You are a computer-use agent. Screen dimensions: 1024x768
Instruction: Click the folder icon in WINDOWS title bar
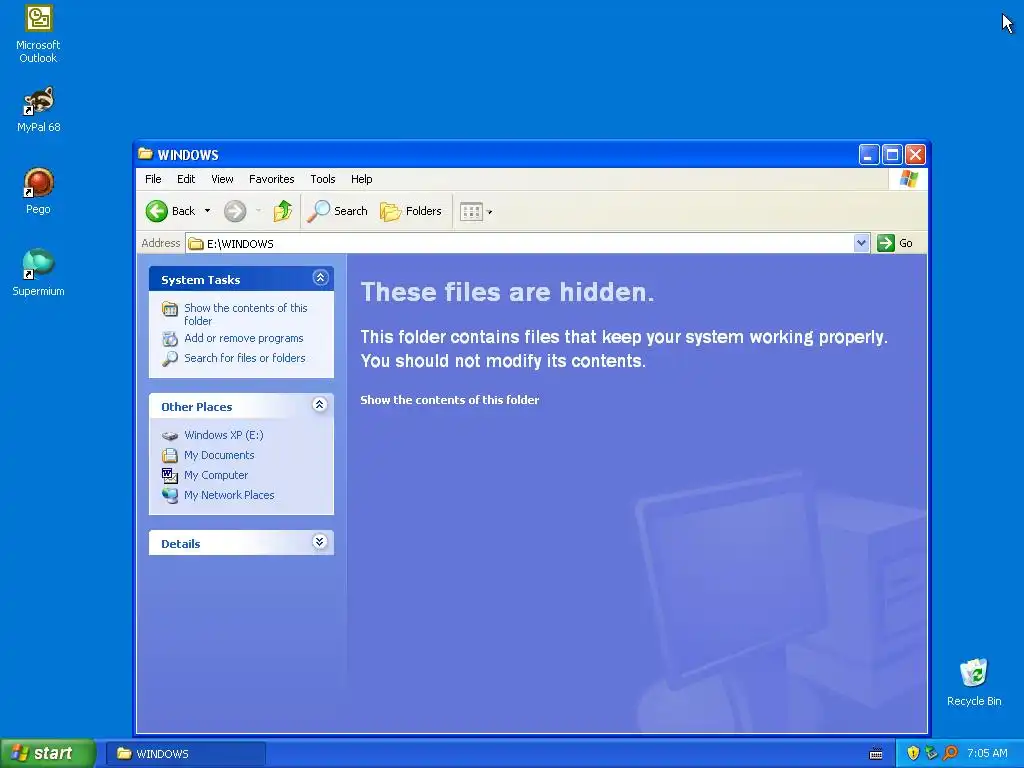coord(146,154)
